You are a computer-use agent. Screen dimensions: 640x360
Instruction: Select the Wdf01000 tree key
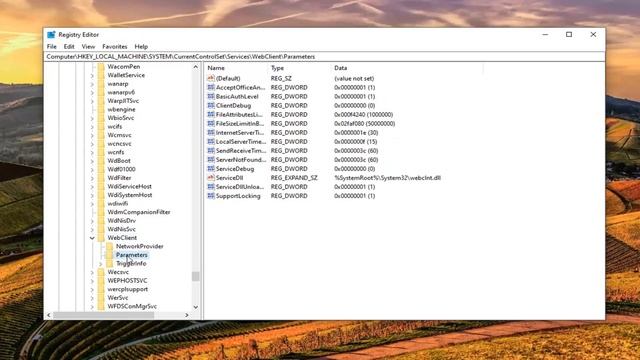pos(121,169)
